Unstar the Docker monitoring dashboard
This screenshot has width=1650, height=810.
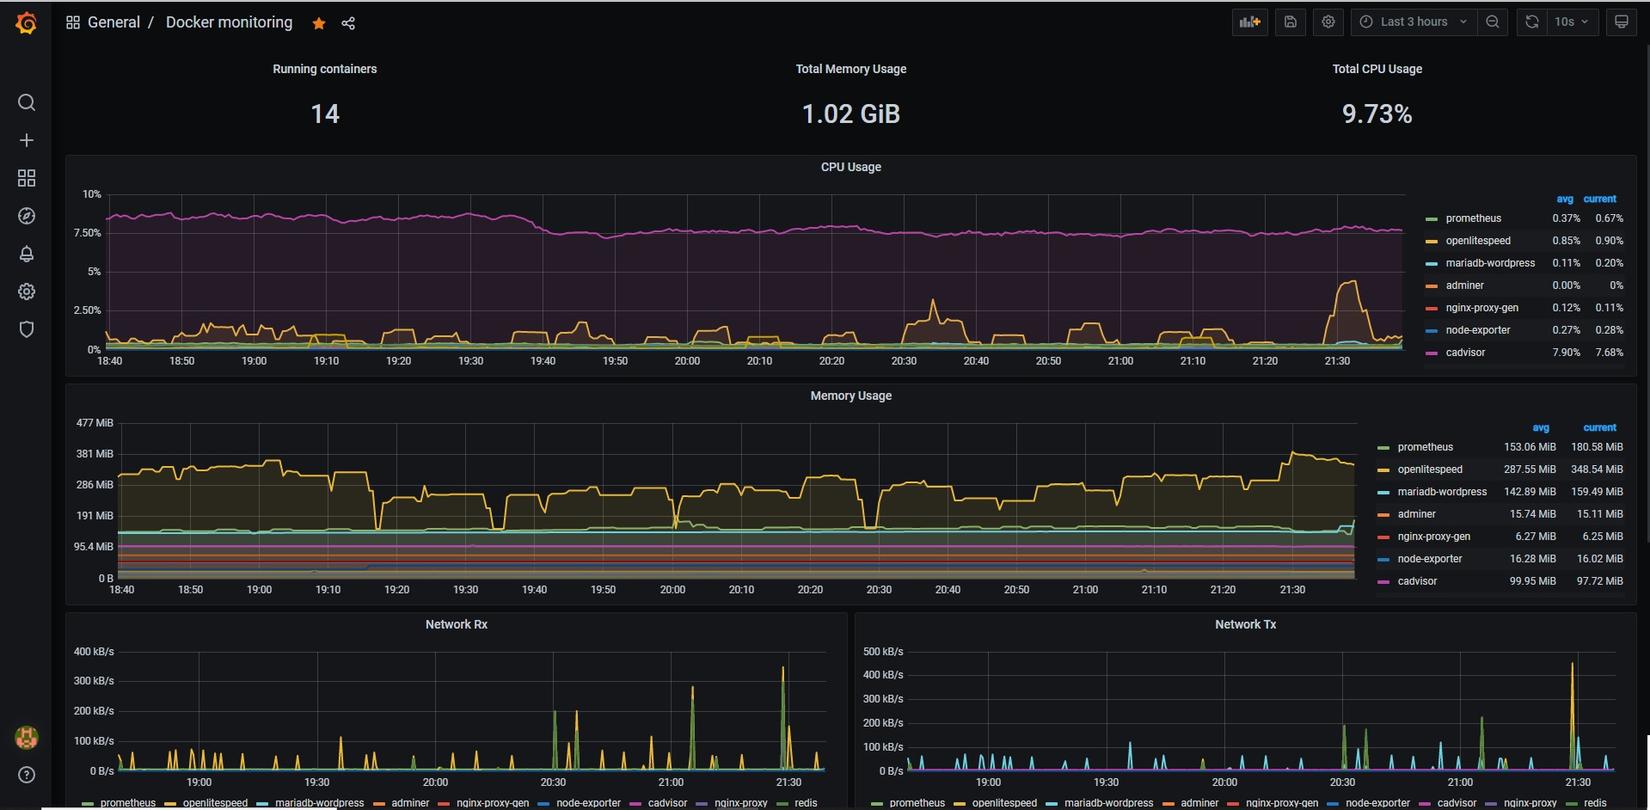319,23
